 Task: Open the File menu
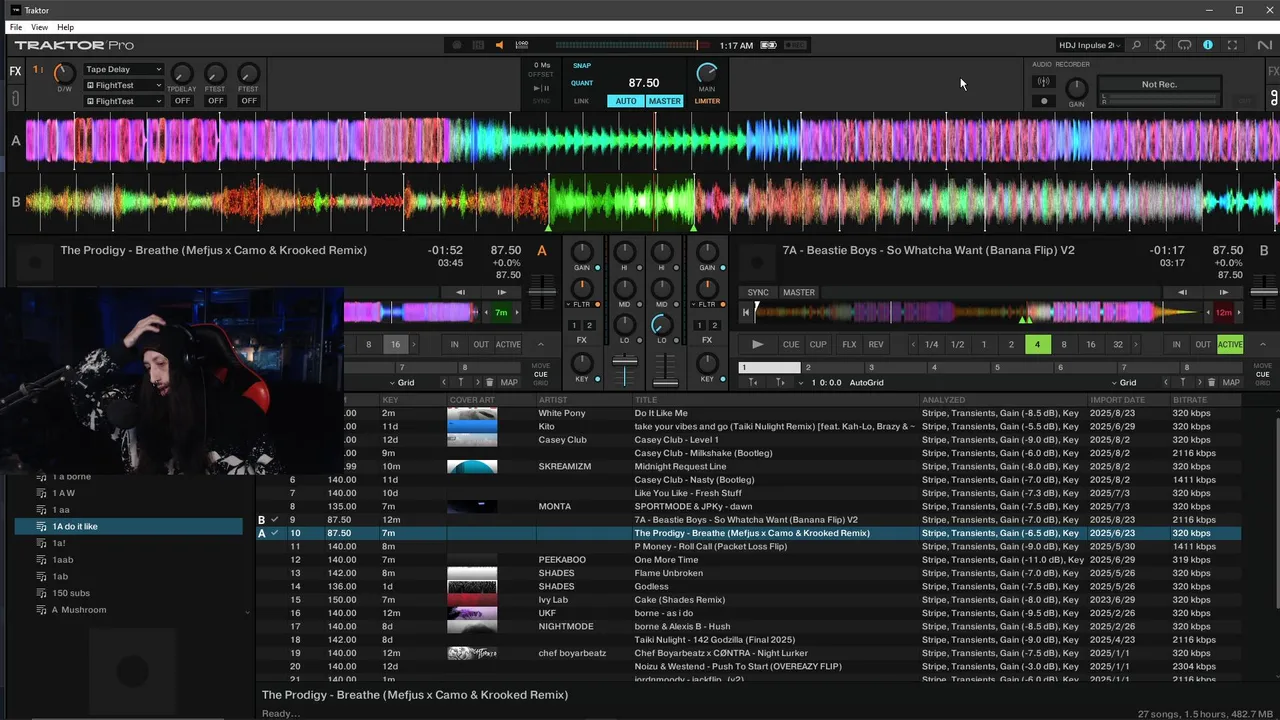click(16, 27)
